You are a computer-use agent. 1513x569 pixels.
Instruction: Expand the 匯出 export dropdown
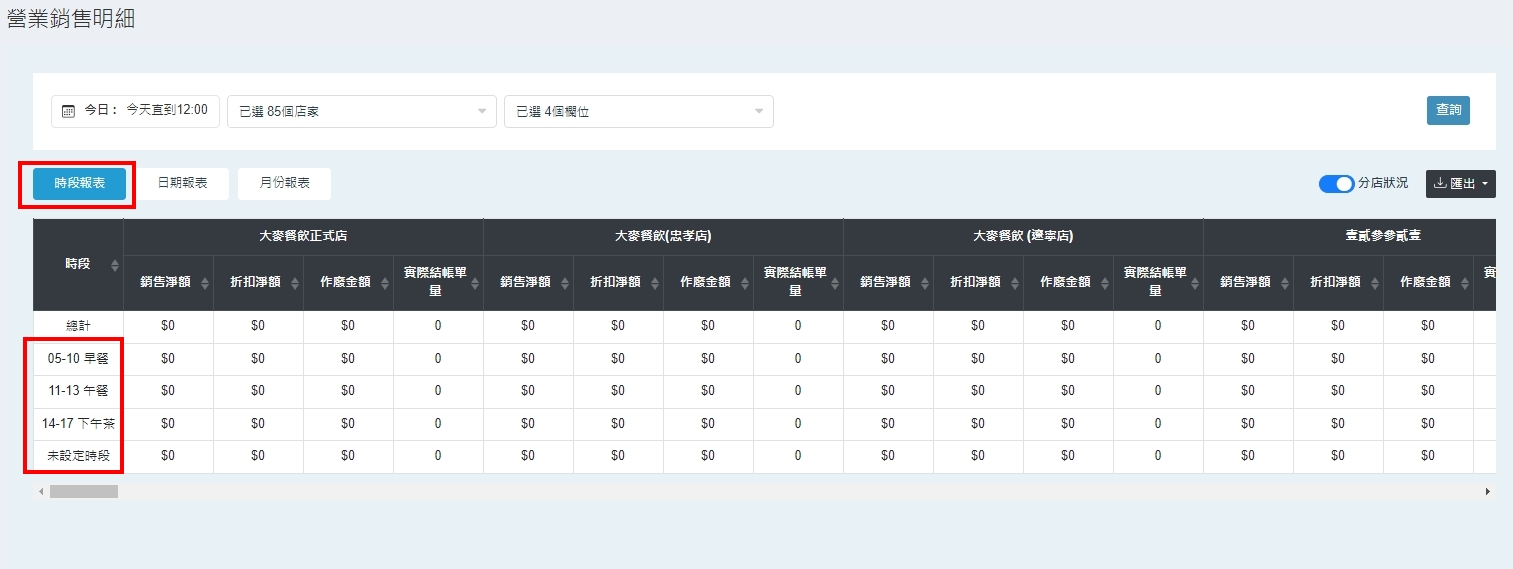[x=1461, y=184]
